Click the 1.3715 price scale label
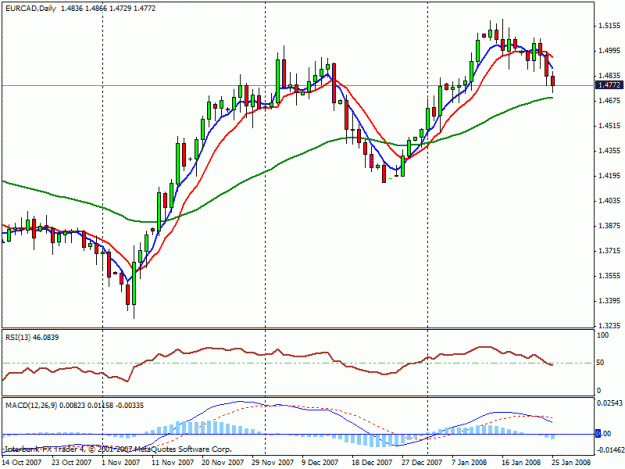Screen dimensions: 625x469 tap(609, 251)
